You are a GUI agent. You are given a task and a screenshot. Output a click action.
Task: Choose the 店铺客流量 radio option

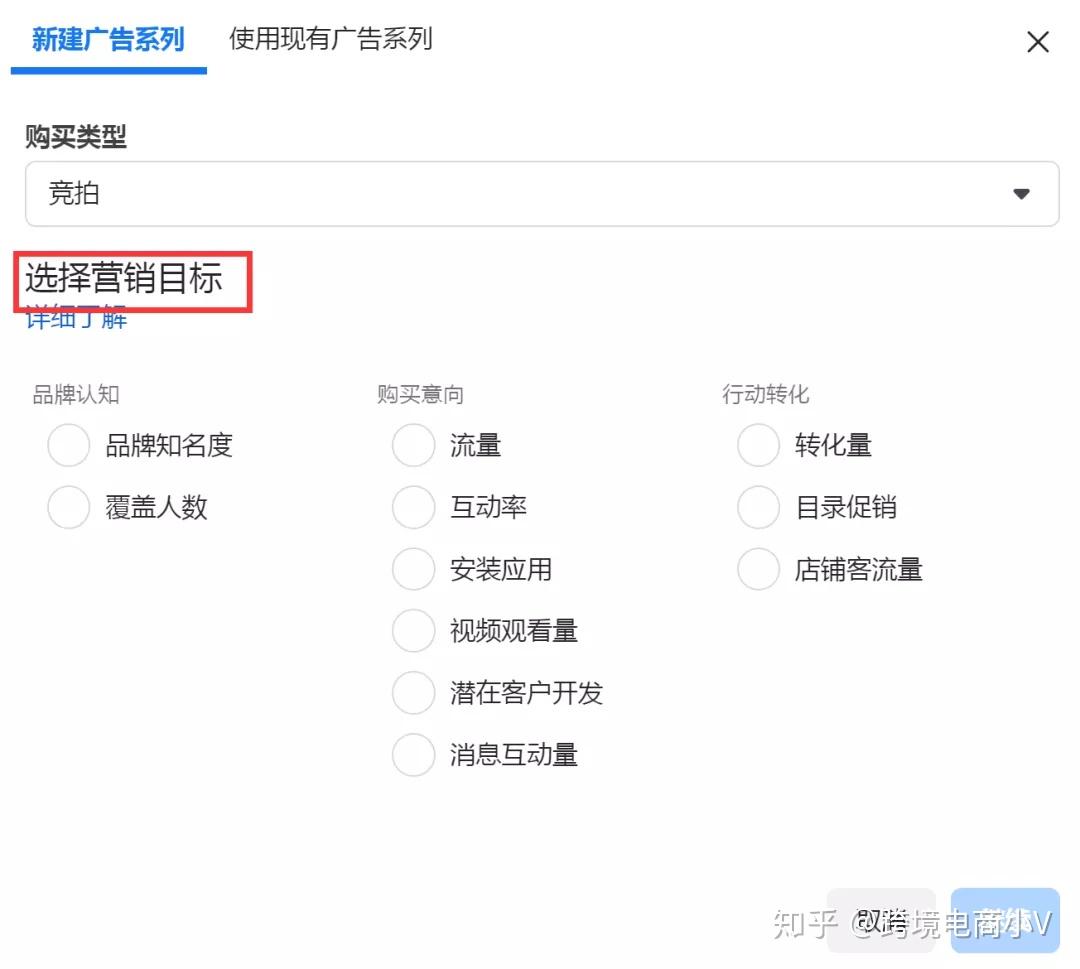pyautogui.click(x=758, y=570)
